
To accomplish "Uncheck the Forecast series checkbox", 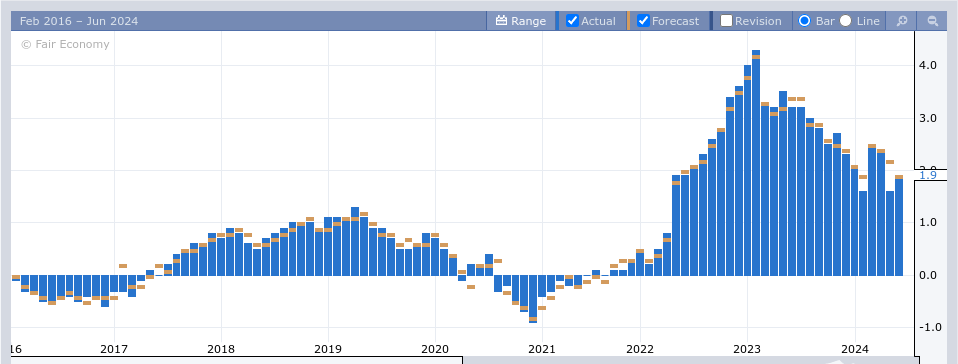I will (x=643, y=21).
